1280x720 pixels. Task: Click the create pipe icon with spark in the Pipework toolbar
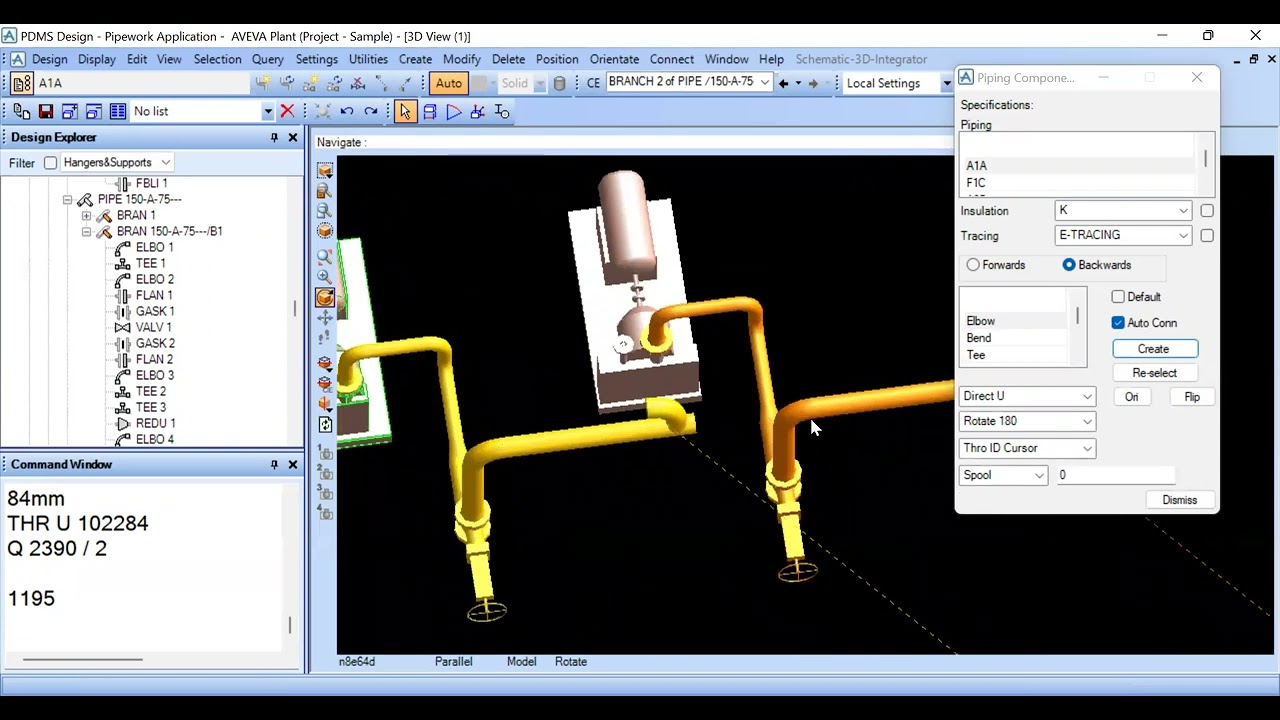tap(263, 83)
